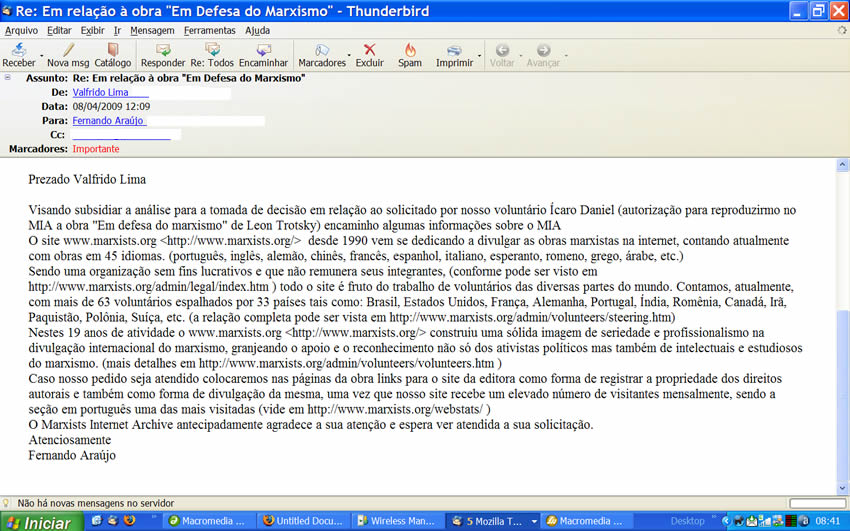Open the Windows Iniciar start button
Viewport: 850px width, 531px height.
point(38,522)
